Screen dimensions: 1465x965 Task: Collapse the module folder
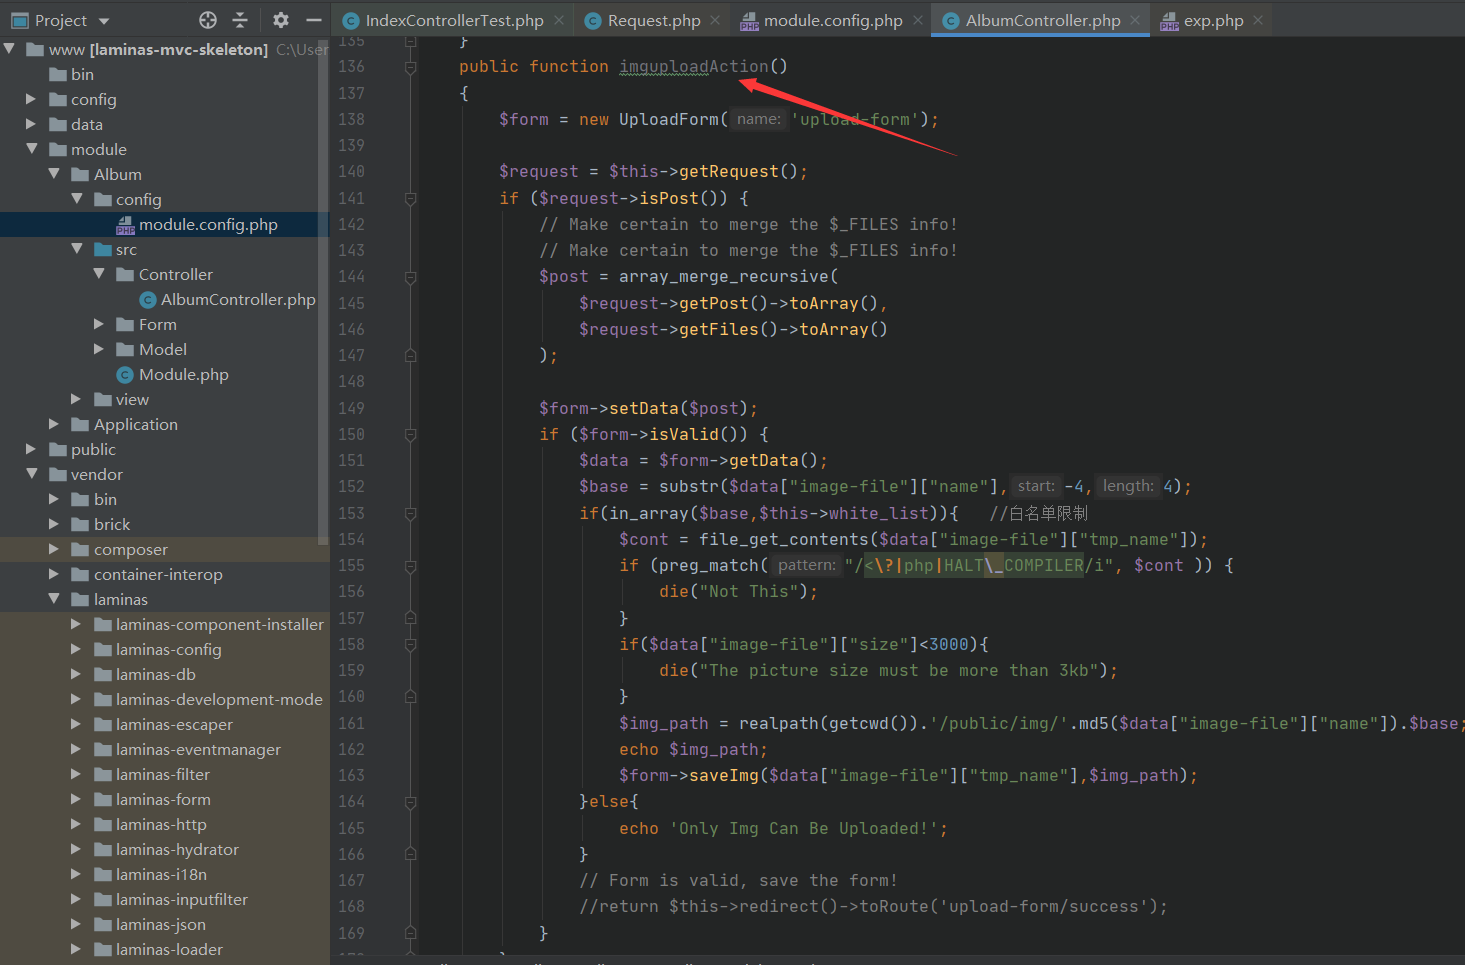[x=31, y=148]
